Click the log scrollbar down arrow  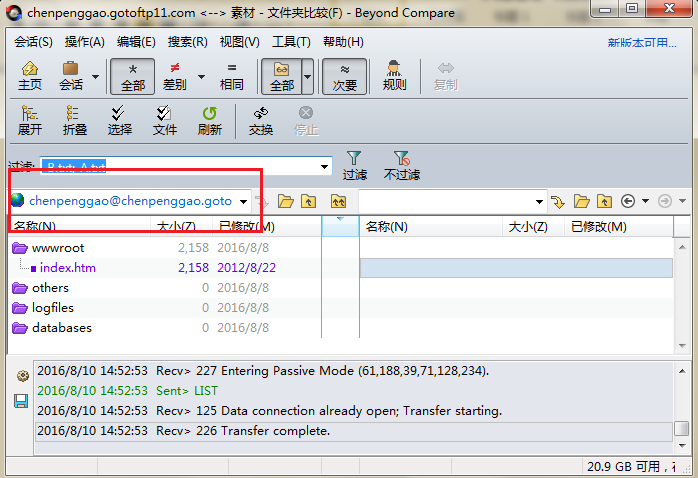pos(682,446)
